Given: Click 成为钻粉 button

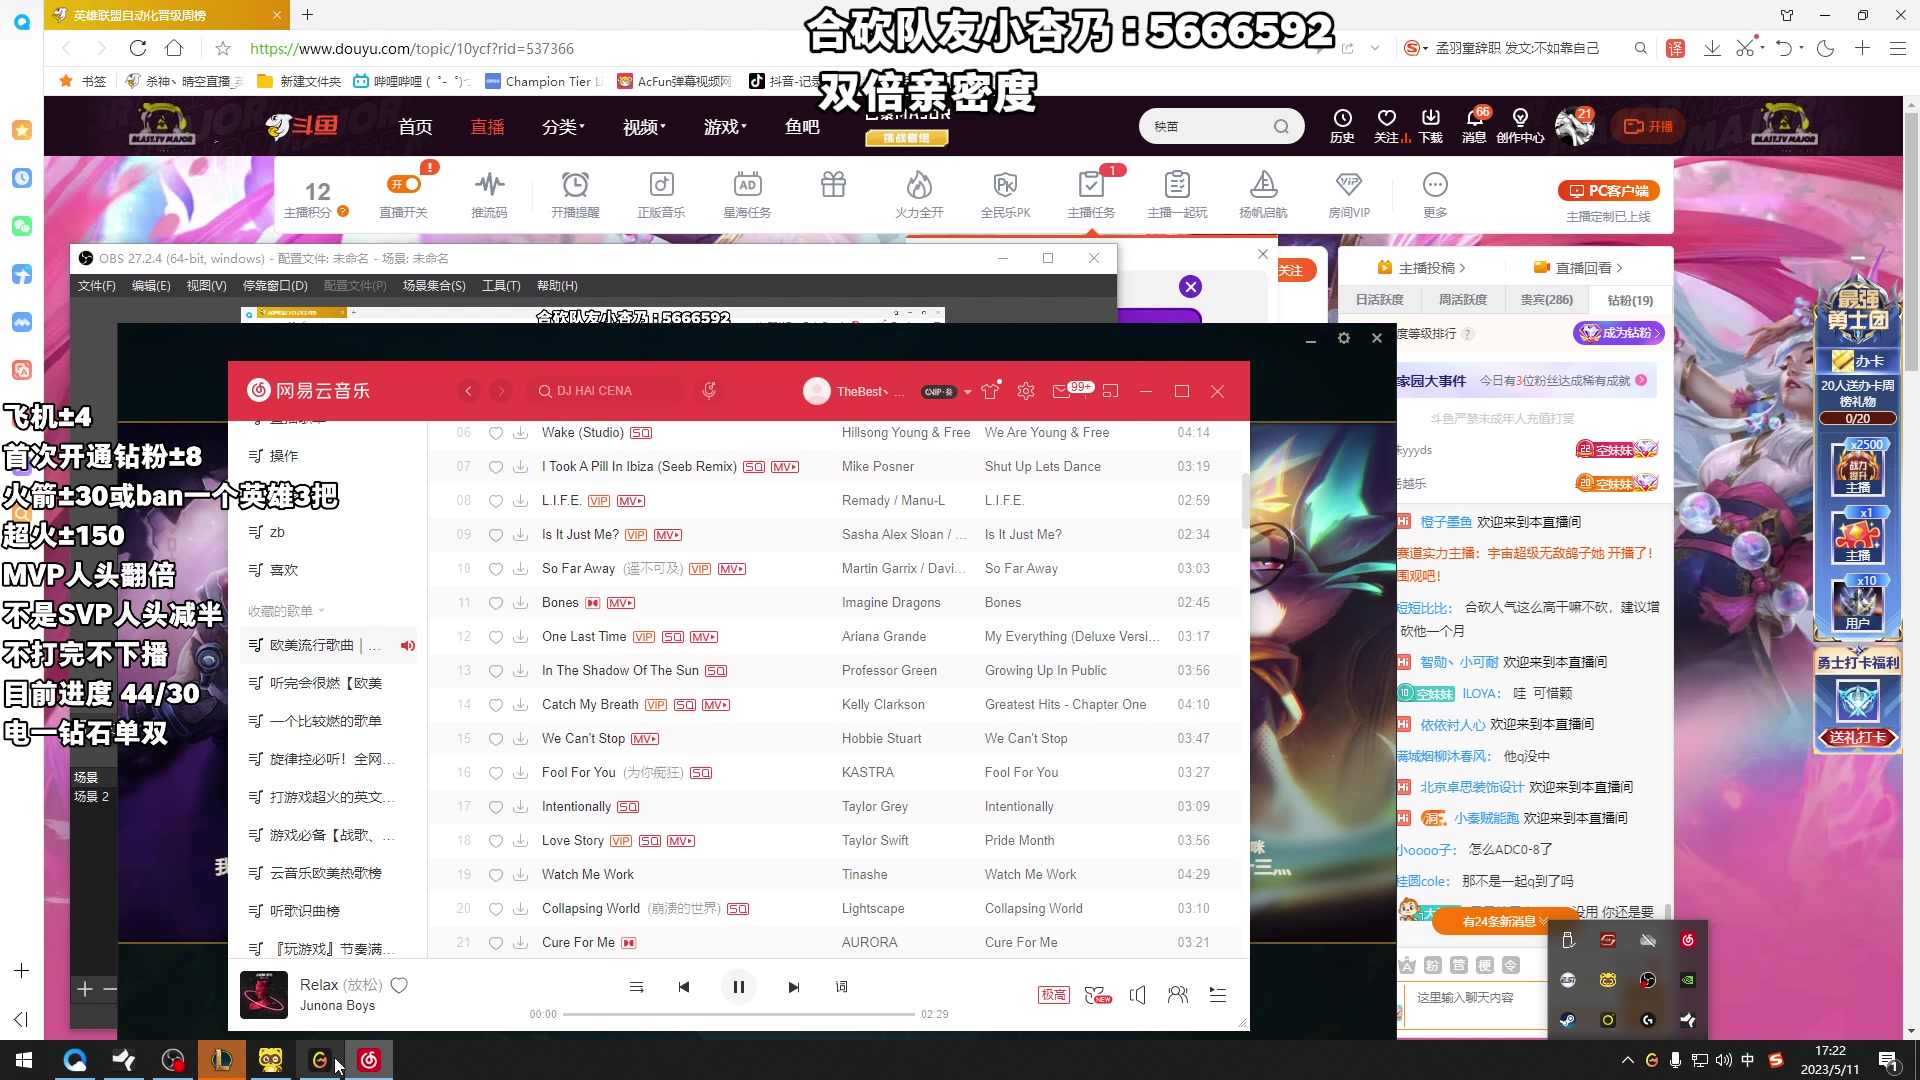Looking at the screenshot, I should [1619, 333].
